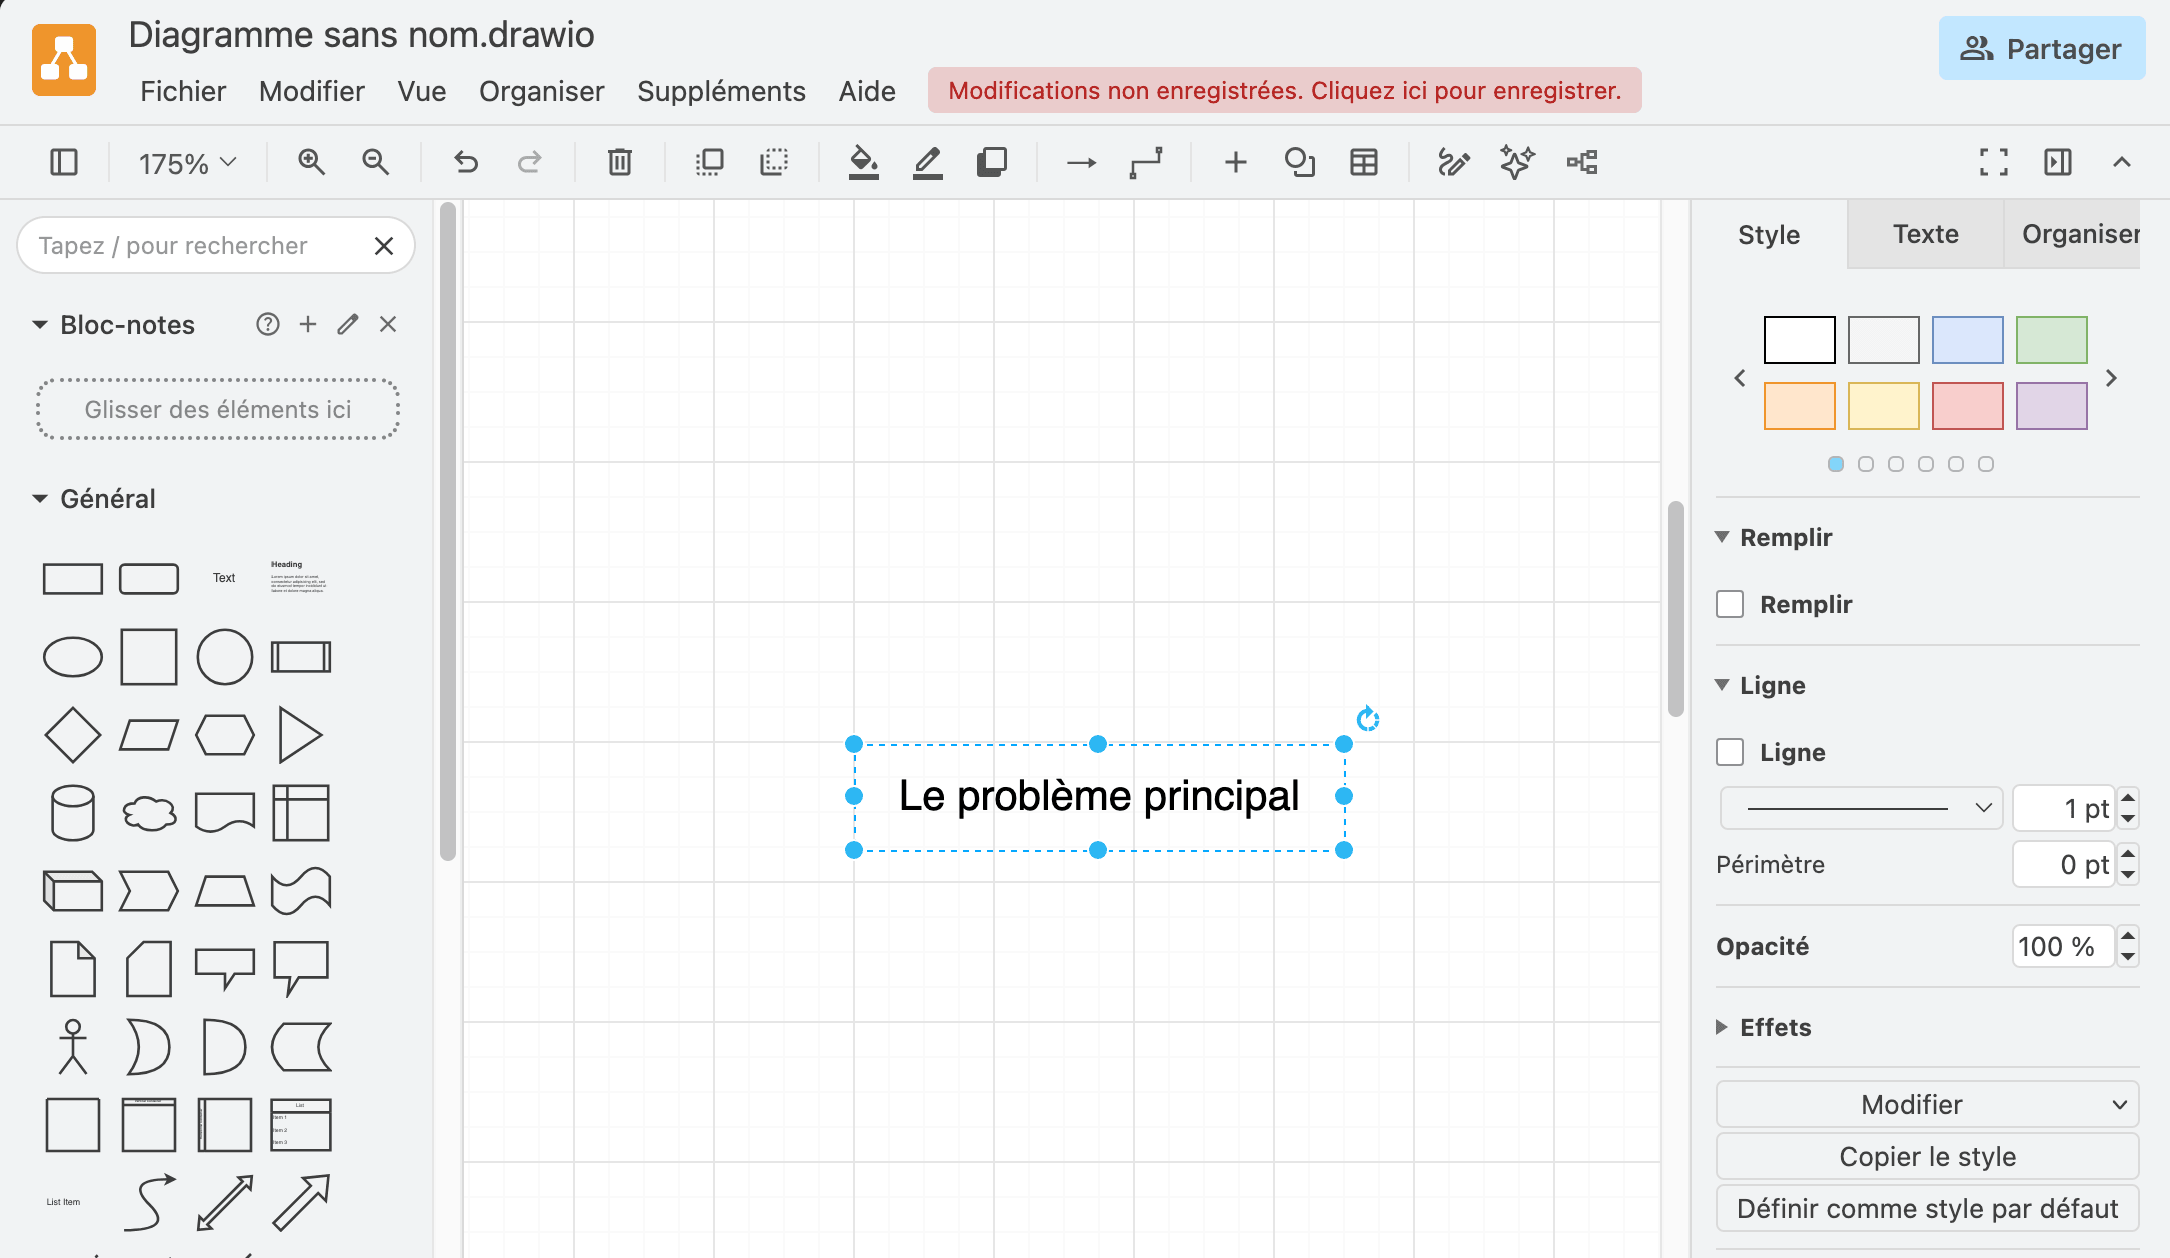Screen dimensions: 2170x1258
Task: Apply the orange style swatch
Action: point(1800,406)
